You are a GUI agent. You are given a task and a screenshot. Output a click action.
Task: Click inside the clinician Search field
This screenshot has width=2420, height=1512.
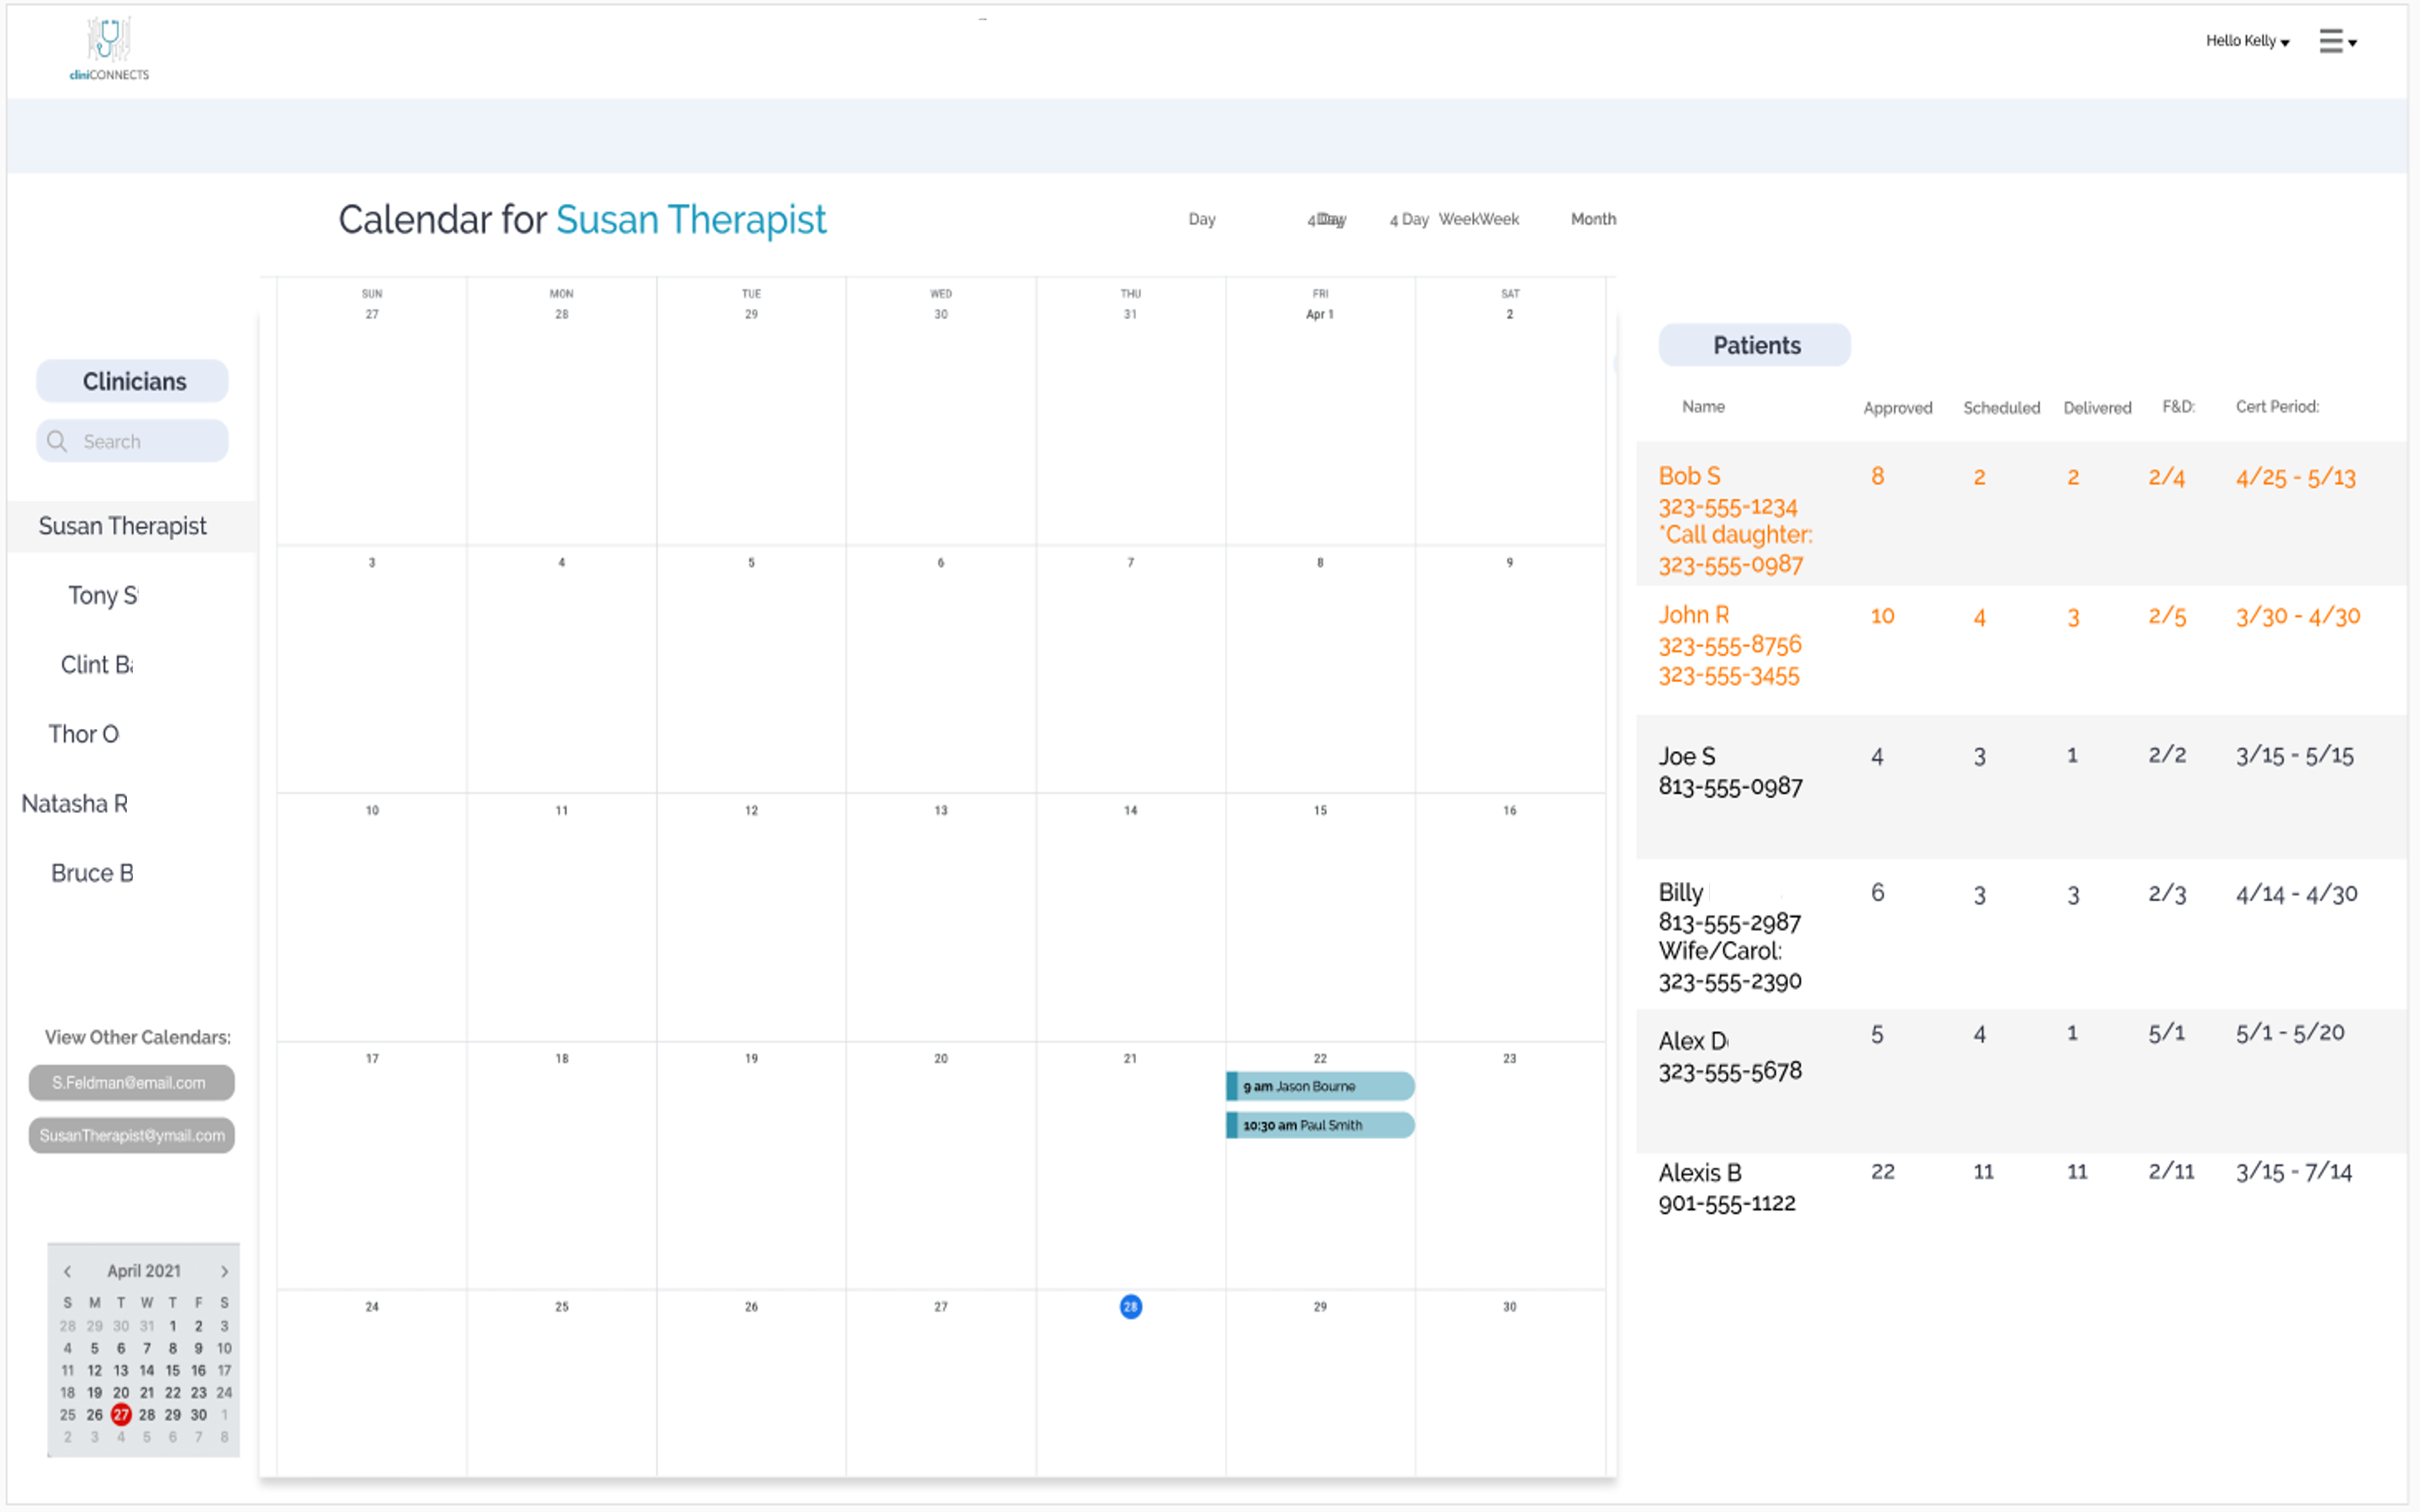pos(140,440)
